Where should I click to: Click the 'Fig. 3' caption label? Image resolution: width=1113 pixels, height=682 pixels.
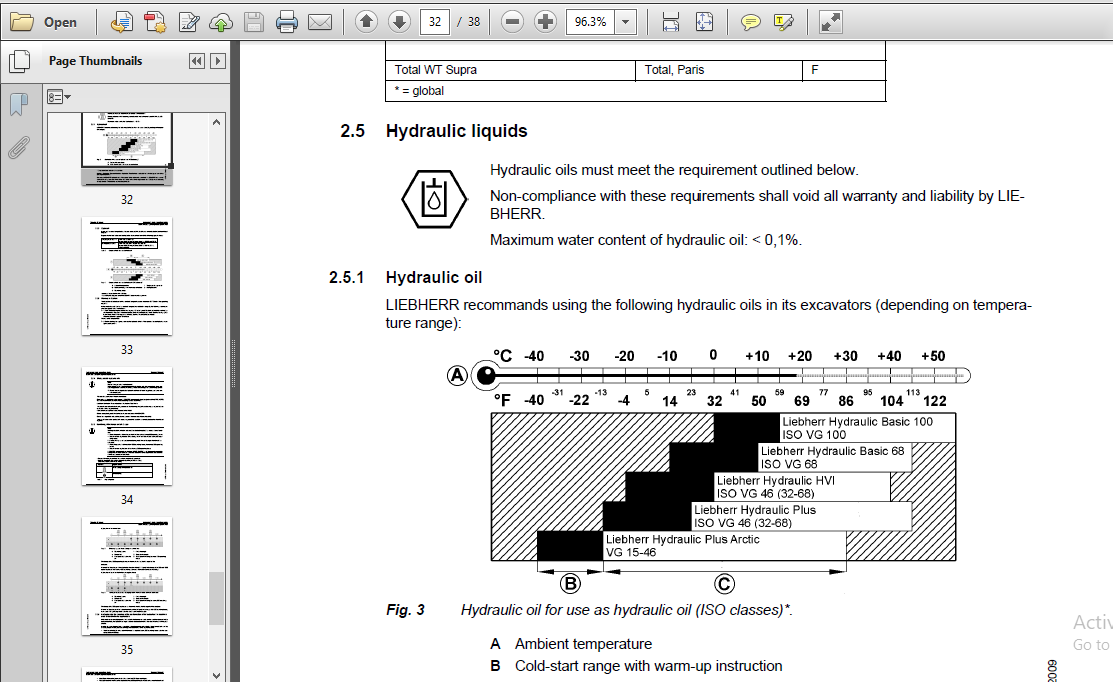[405, 610]
